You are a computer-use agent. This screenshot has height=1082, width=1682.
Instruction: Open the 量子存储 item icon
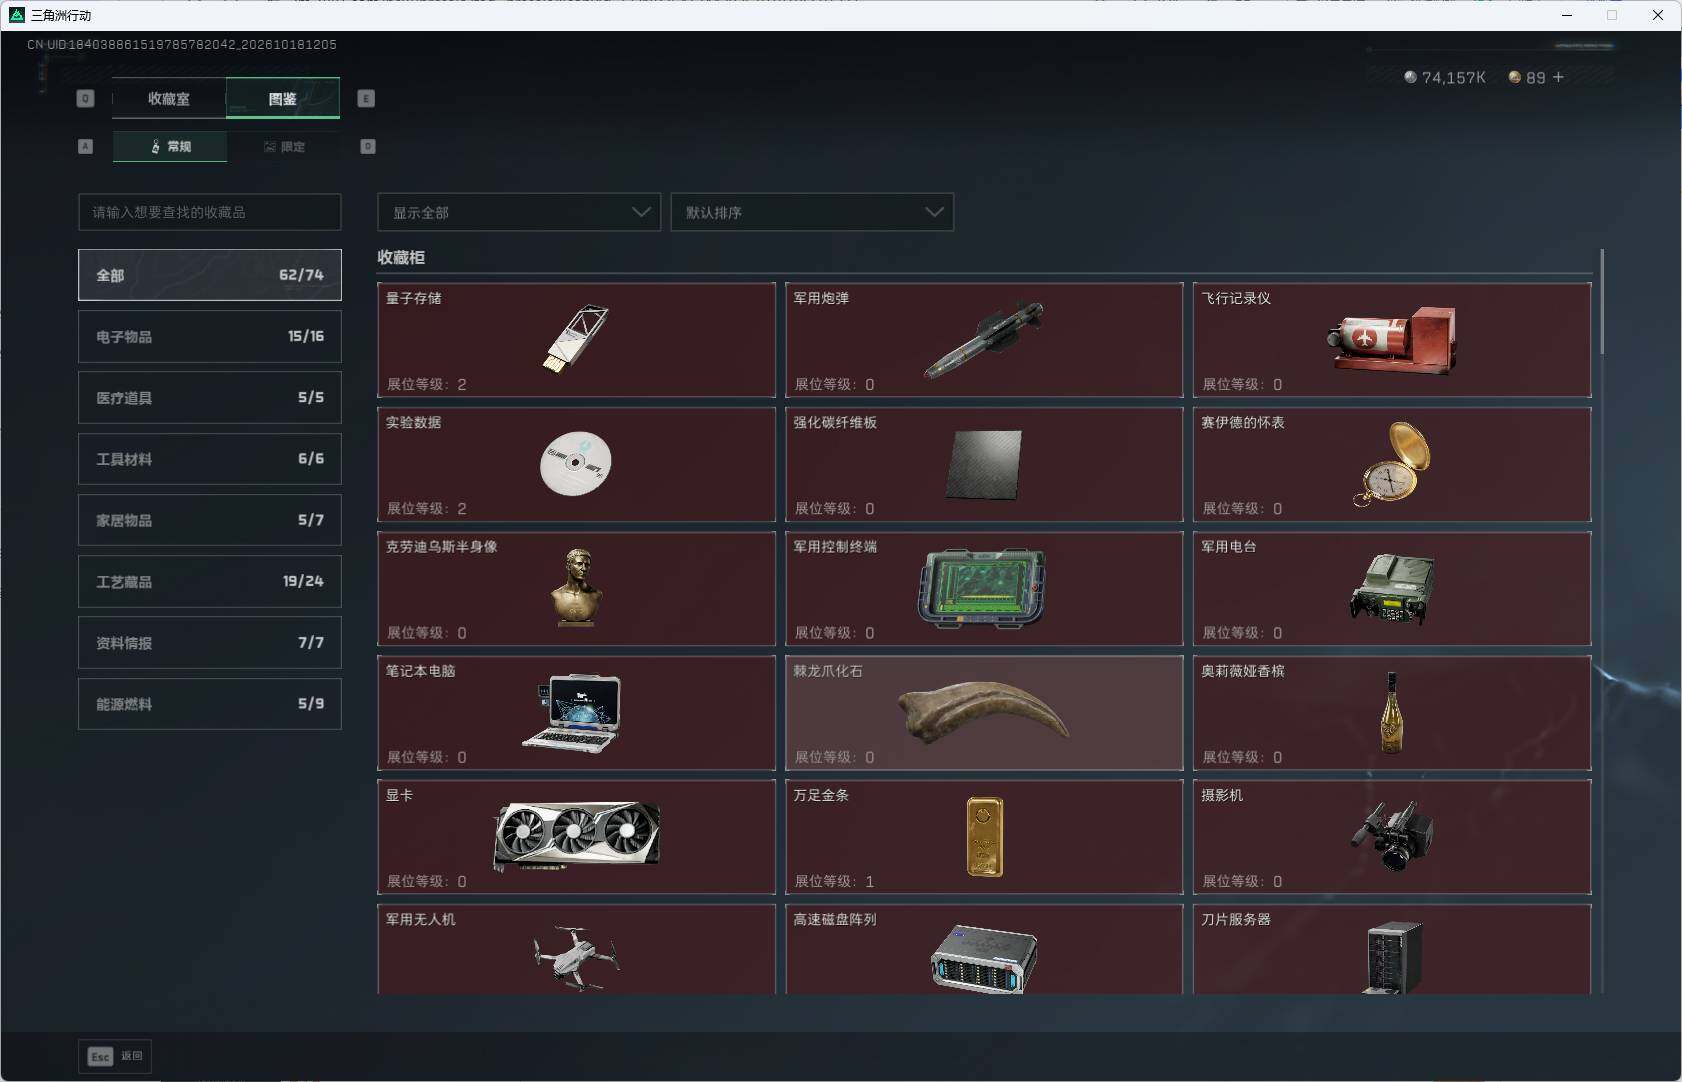click(x=576, y=339)
